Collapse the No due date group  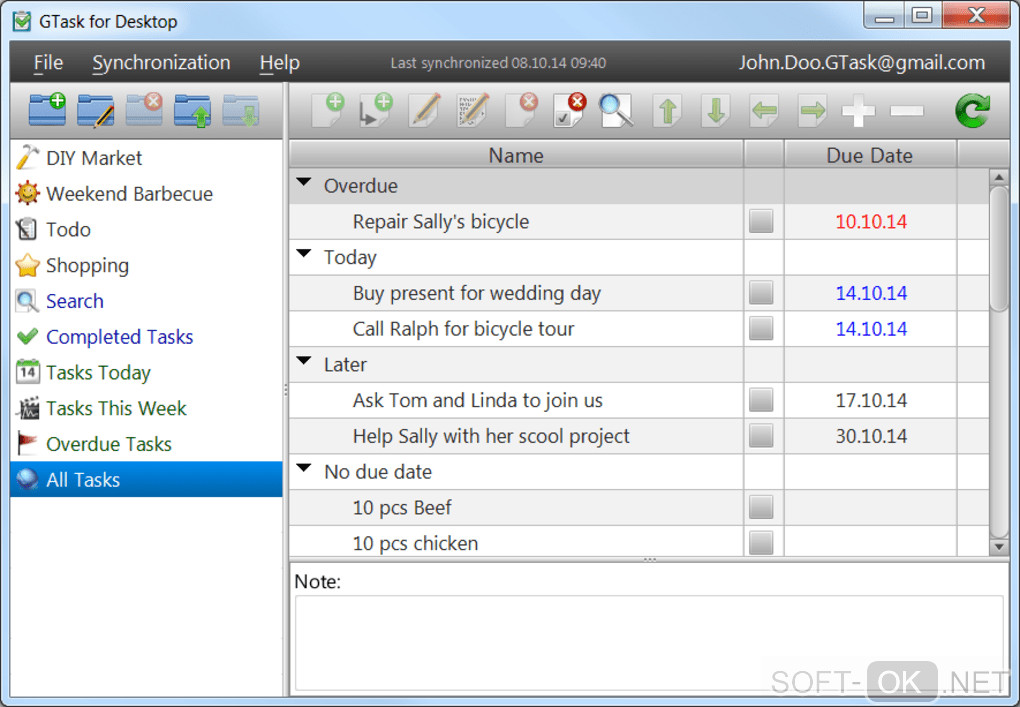[304, 468]
